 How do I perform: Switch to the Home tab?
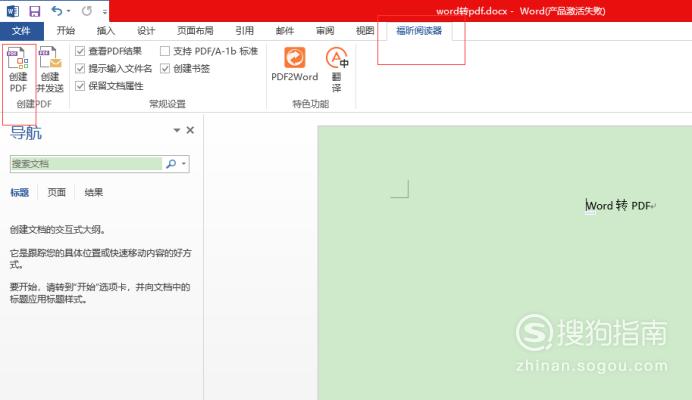(66, 30)
